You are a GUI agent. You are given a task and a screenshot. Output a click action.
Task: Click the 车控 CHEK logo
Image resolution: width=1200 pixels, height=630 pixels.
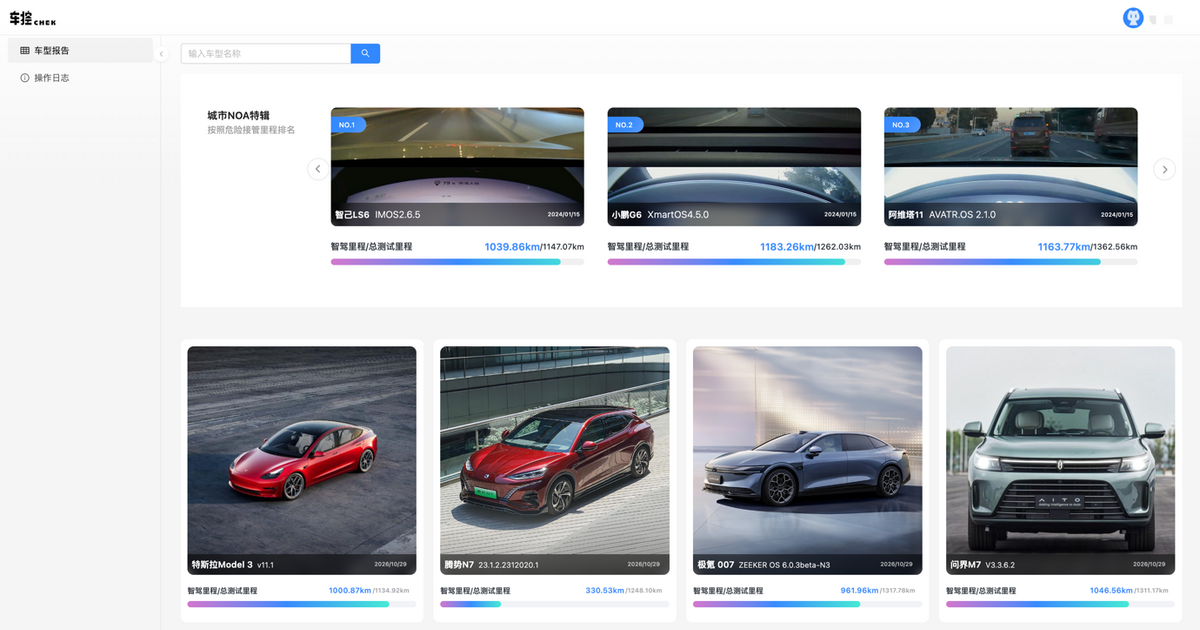pos(33,18)
